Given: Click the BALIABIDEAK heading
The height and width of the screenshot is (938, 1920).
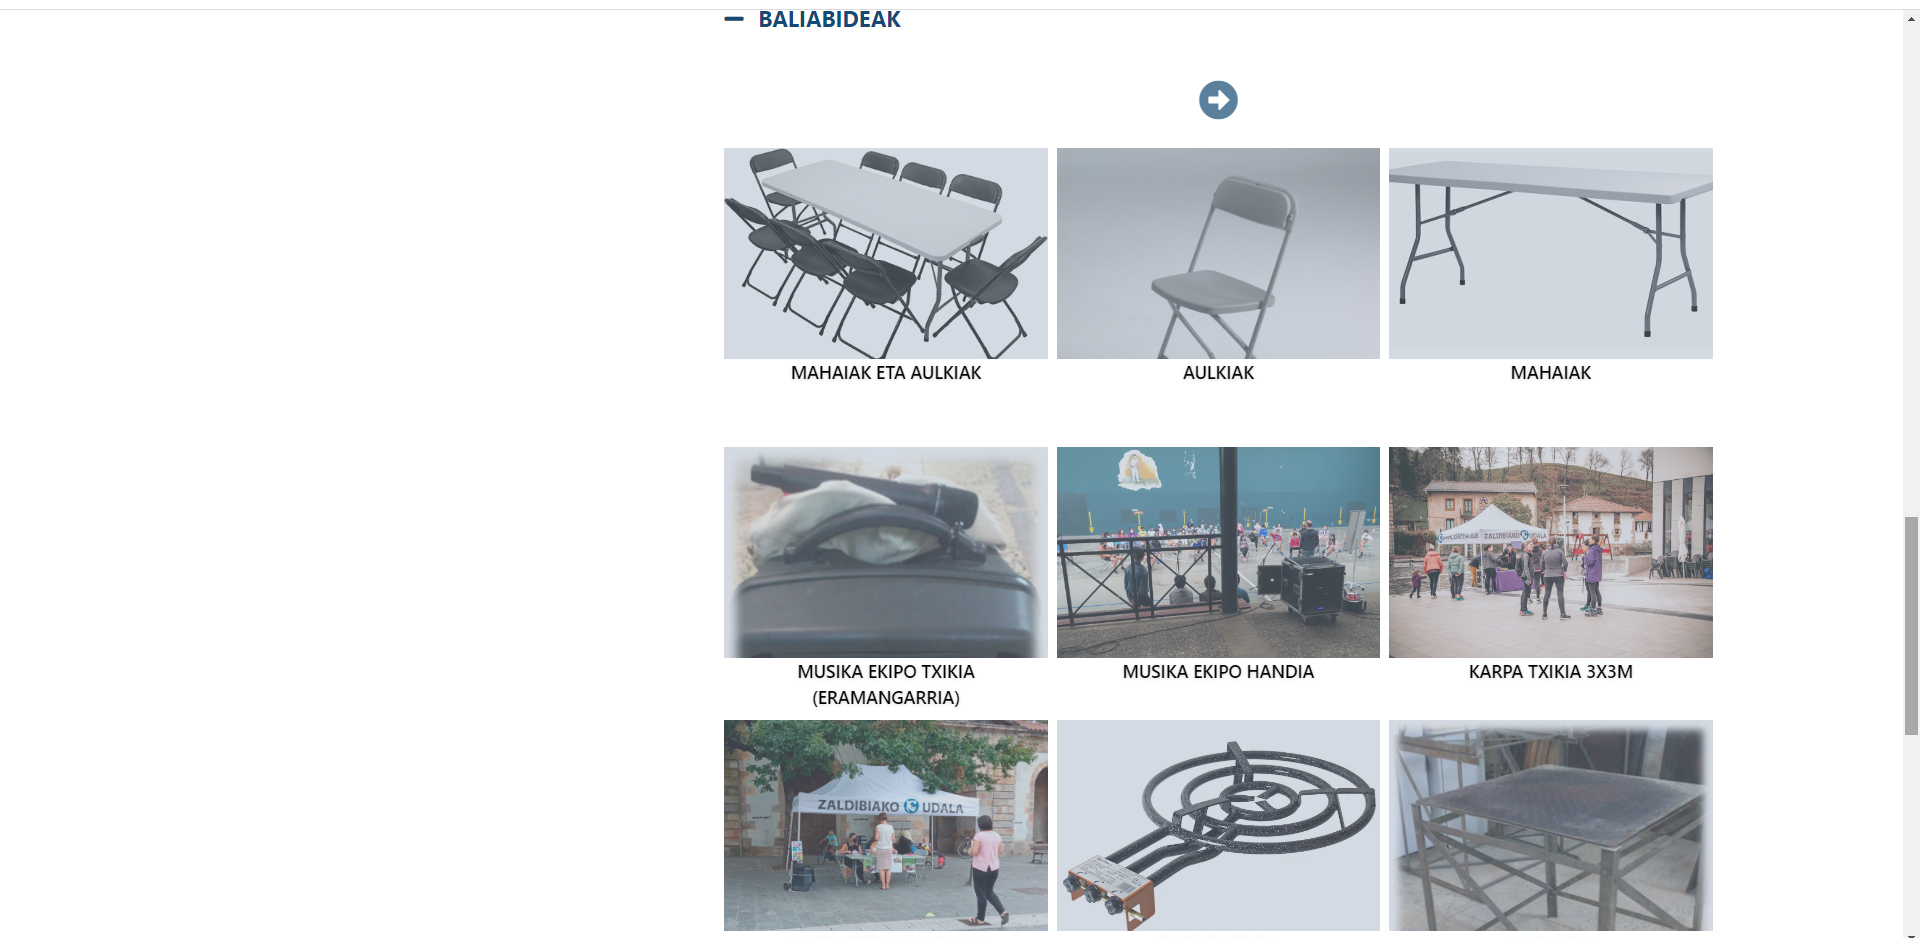Looking at the screenshot, I should click(x=829, y=19).
